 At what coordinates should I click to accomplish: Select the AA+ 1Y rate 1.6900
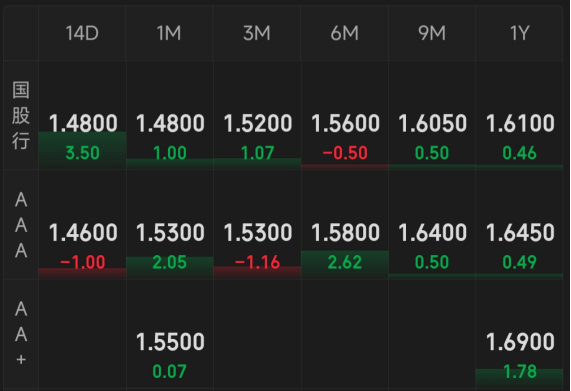click(x=520, y=341)
